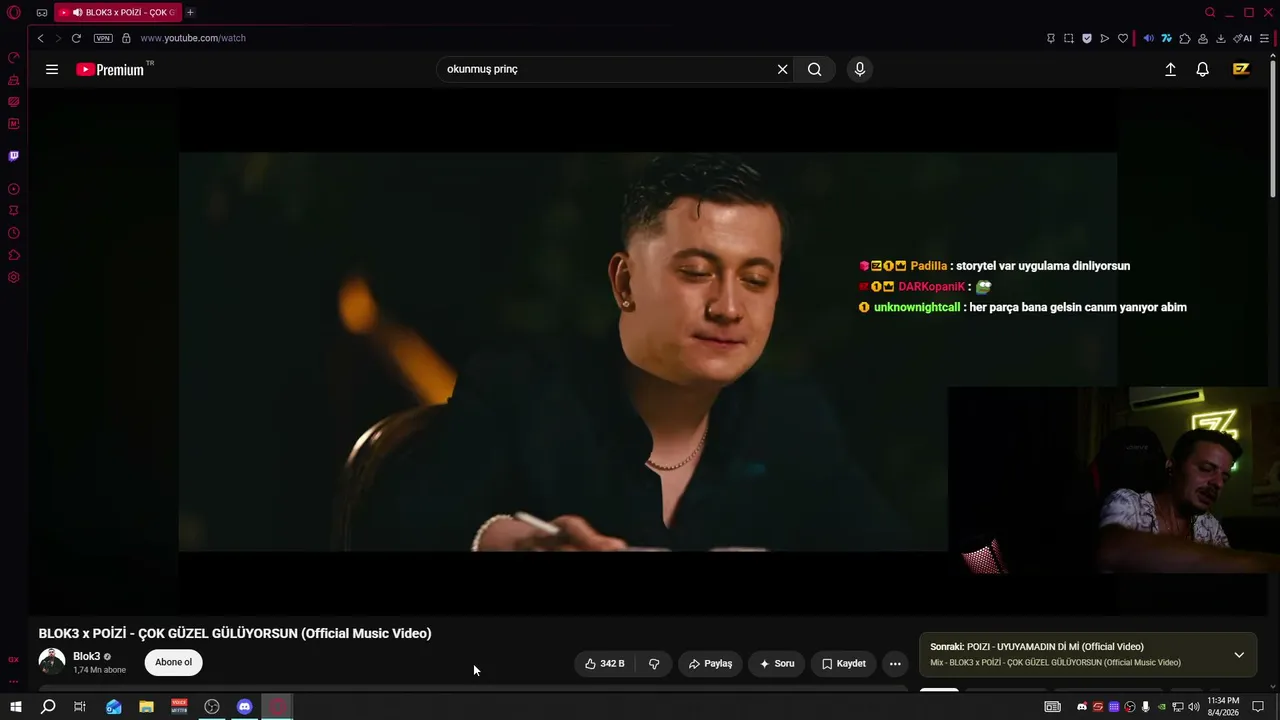The width and height of the screenshot is (1280, 720).
Task: Like the video showing 342 B
Action: pos(605,663)
